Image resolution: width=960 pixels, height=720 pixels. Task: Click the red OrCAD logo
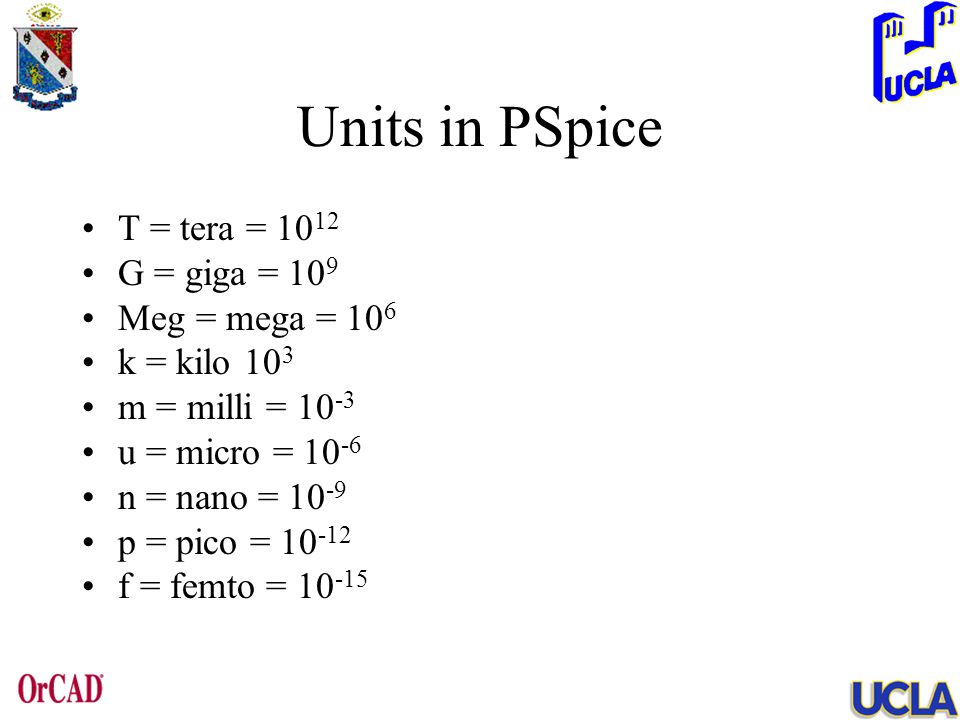tap(61, 689)
